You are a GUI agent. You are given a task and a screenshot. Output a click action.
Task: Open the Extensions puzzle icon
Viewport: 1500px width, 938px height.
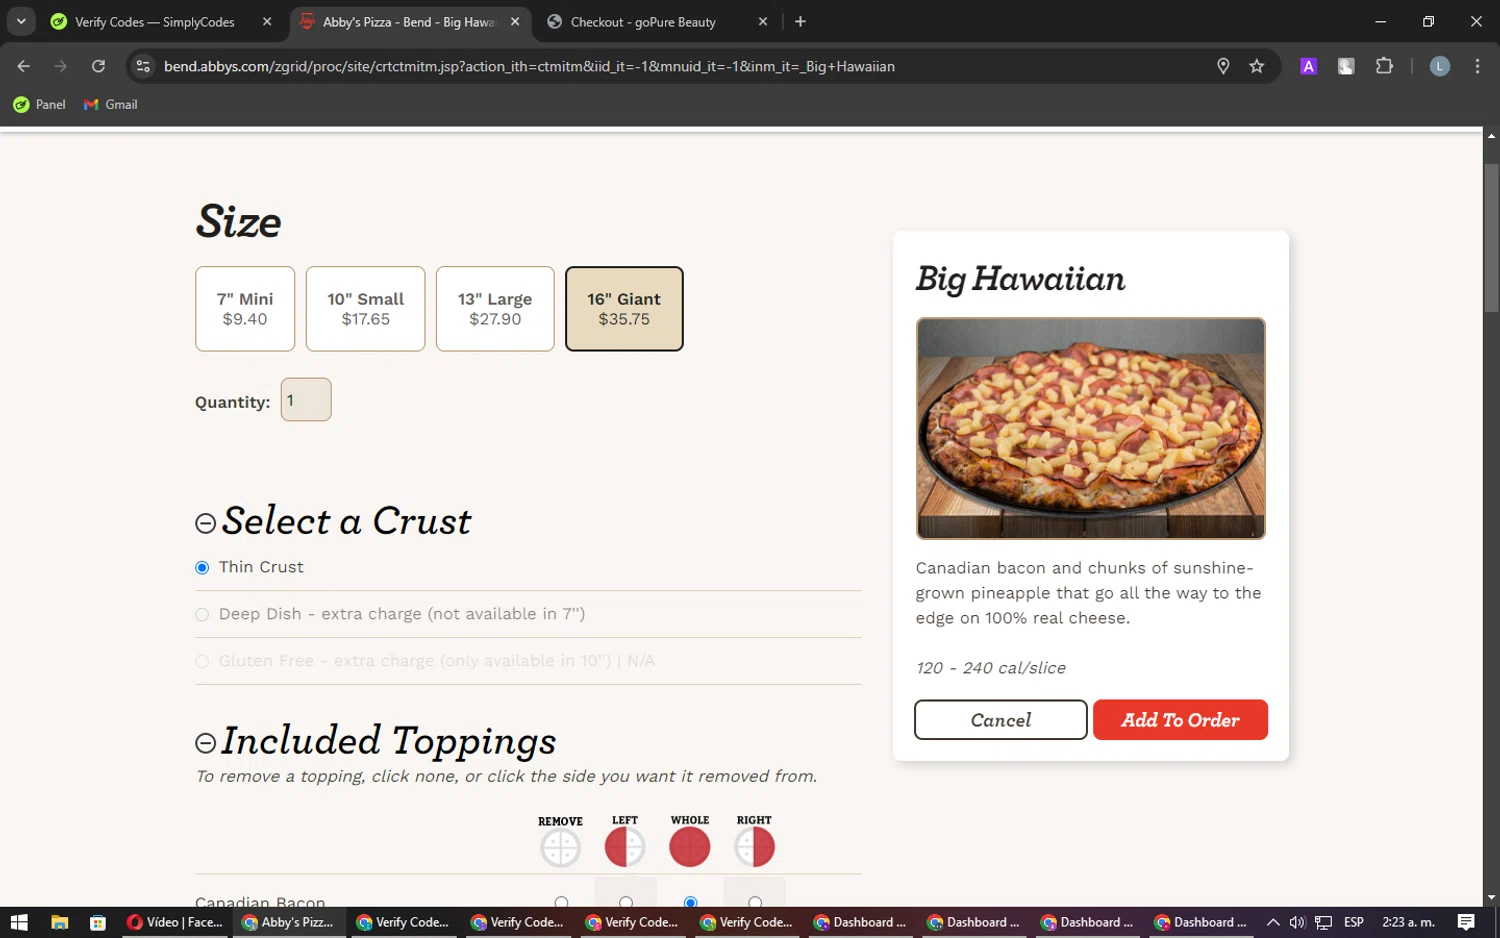1384,66
